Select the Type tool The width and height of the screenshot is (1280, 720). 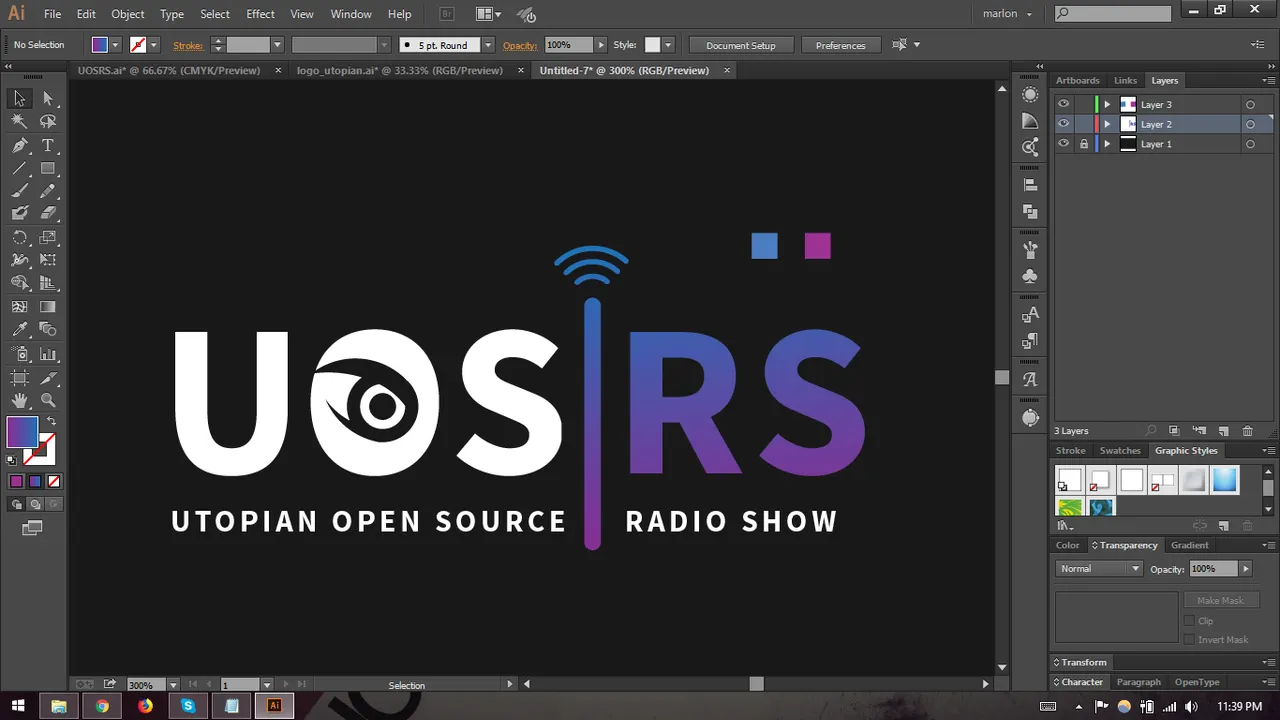48,145
